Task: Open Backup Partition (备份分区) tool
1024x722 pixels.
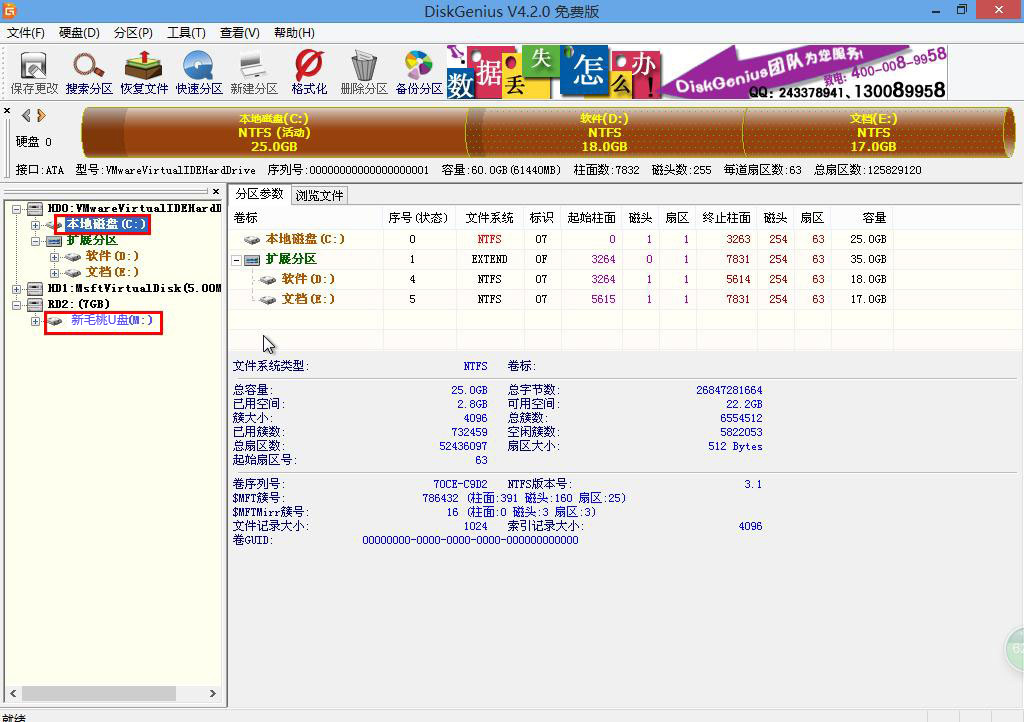Action: (419, 73)
